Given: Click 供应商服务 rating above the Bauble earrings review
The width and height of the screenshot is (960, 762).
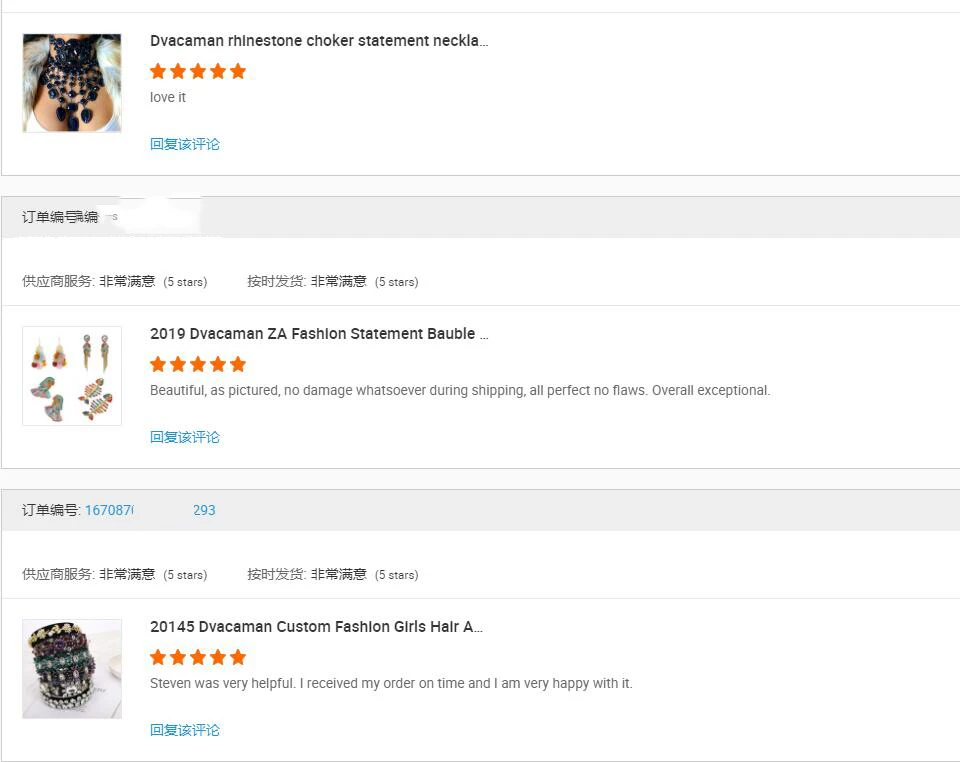Looking at the screenshot, I should click(114, 282).
